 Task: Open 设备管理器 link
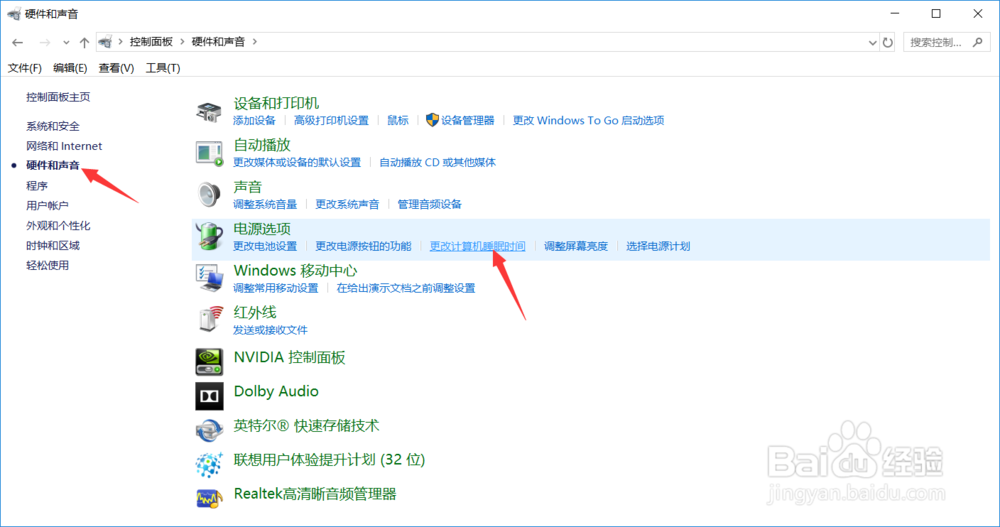pyautogui.click(x=467, y=121)
